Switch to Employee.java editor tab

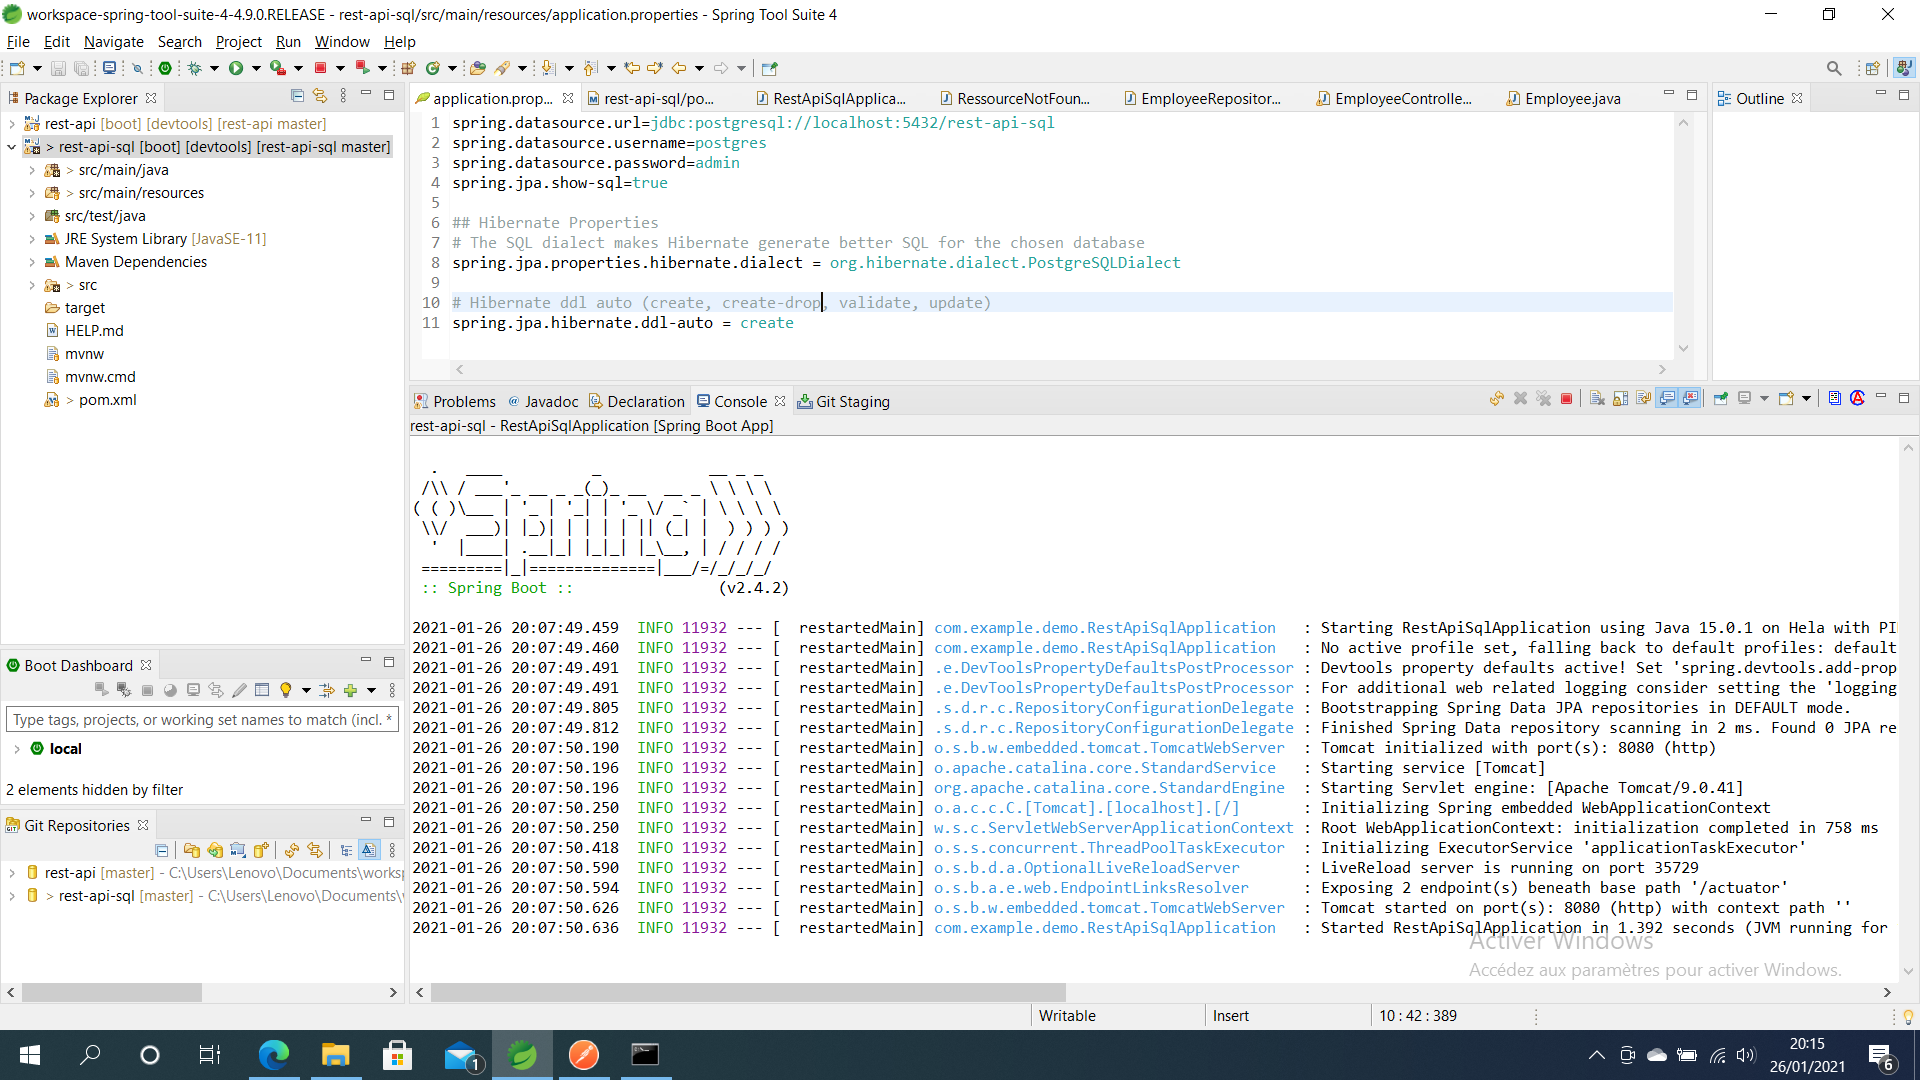coord(1563,98)
